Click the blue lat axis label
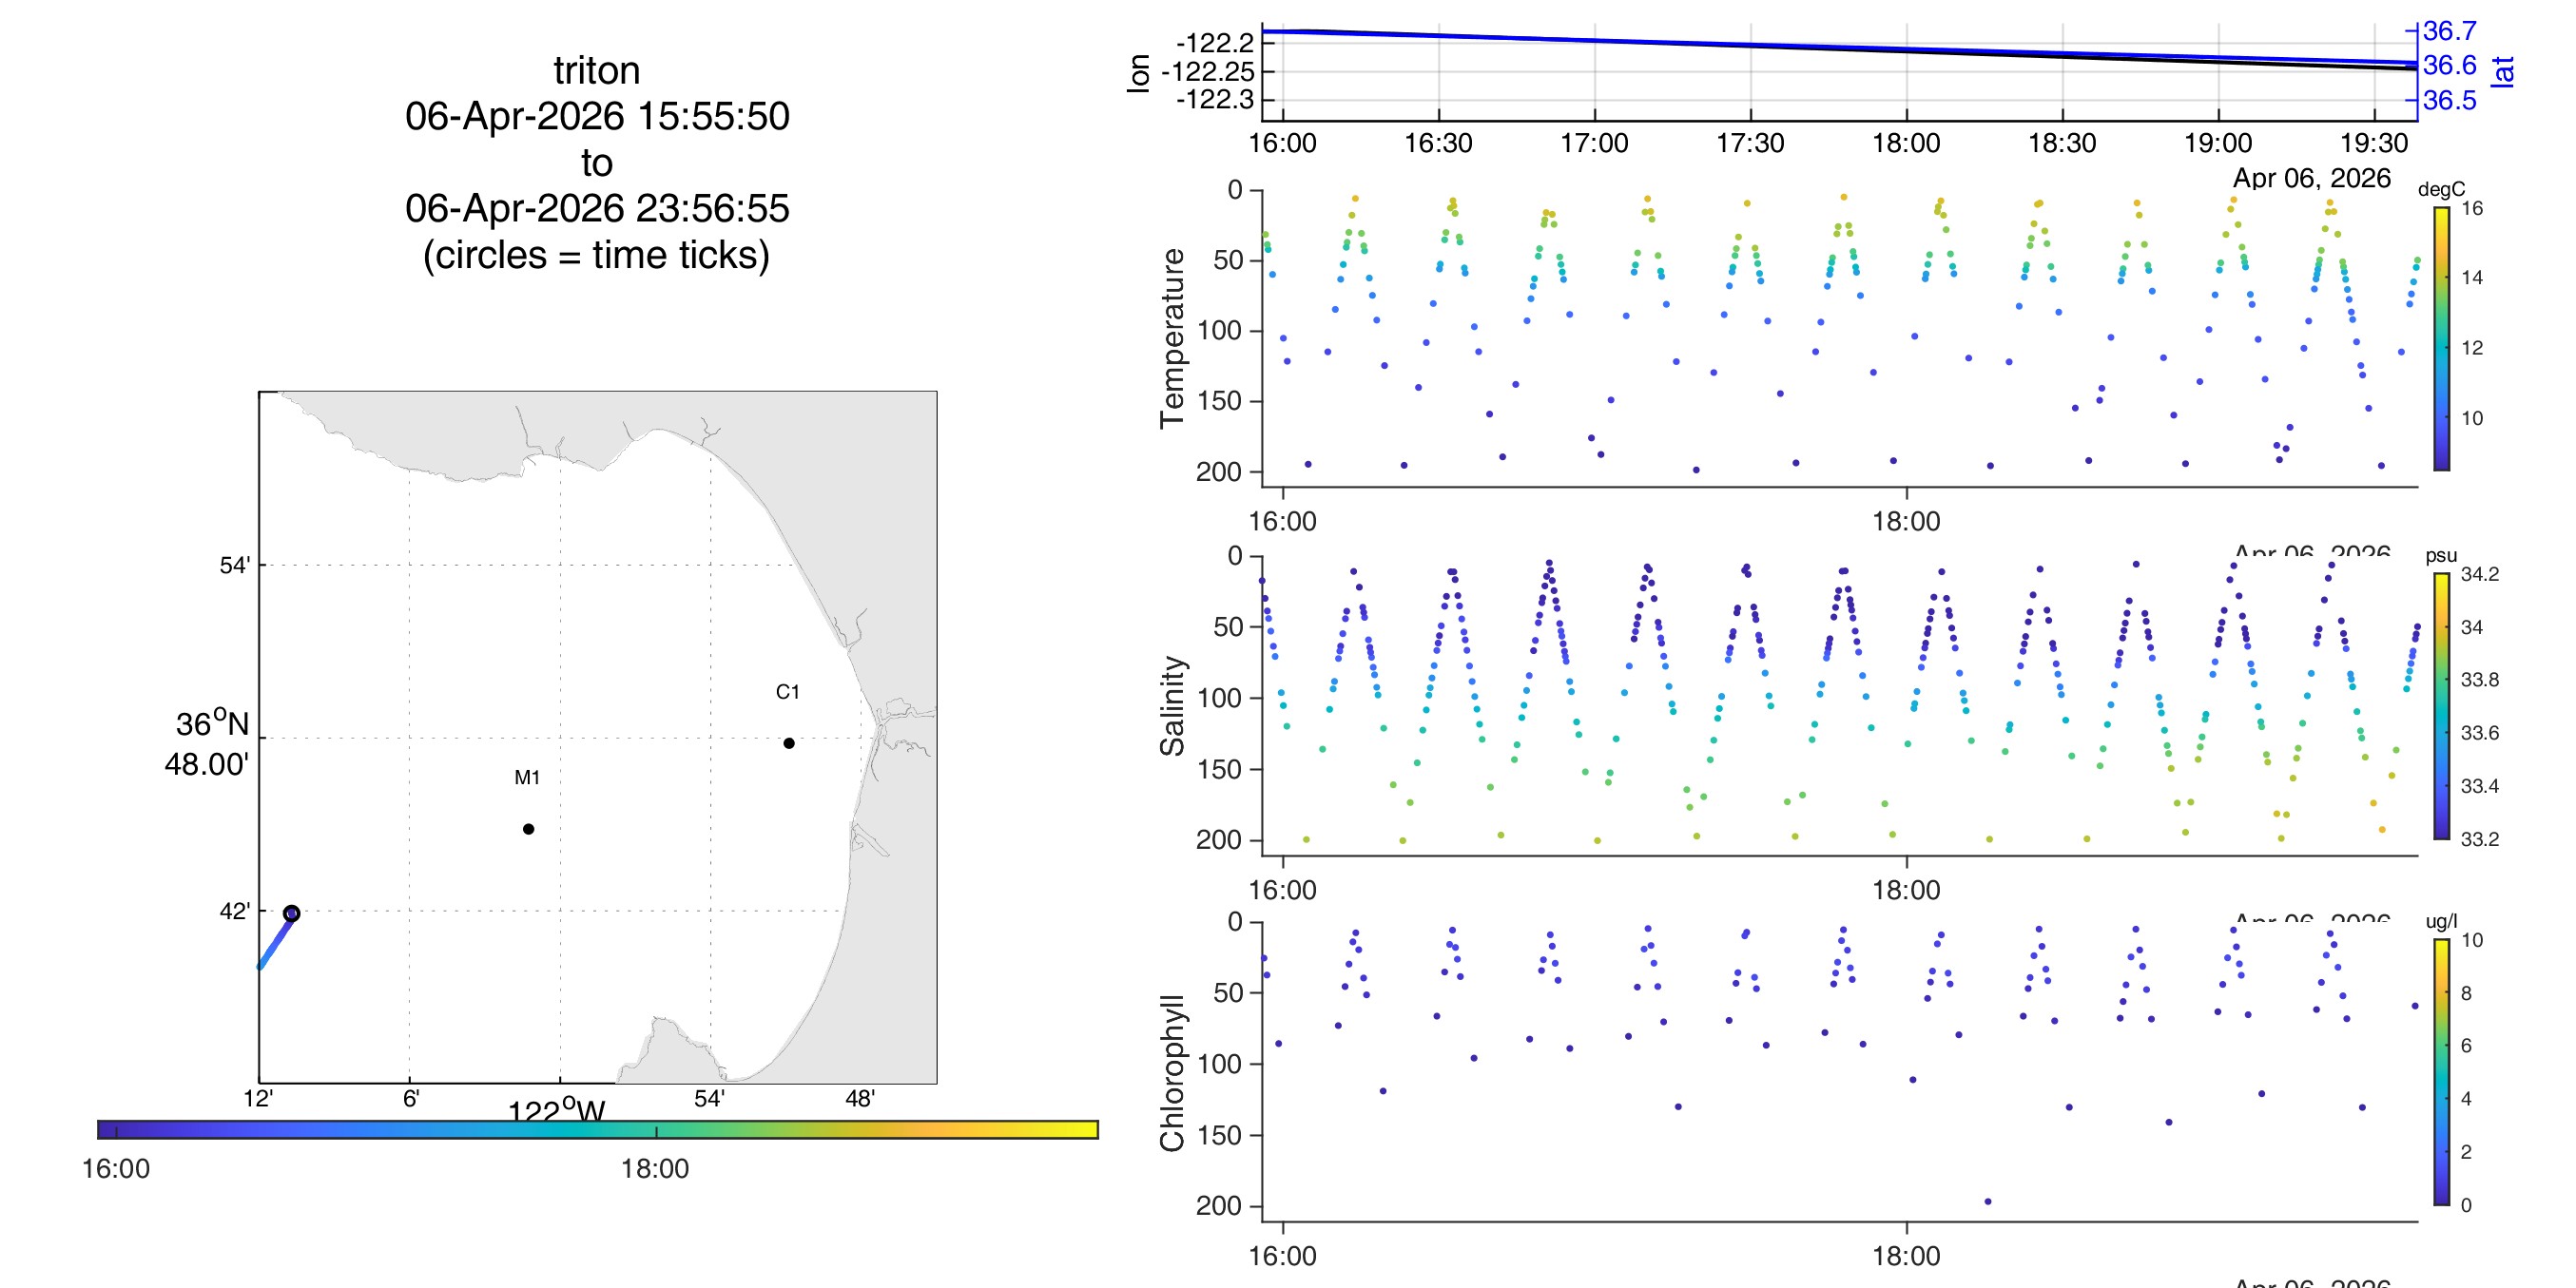This screenshot has width=2576, height=1288. 2502,71
